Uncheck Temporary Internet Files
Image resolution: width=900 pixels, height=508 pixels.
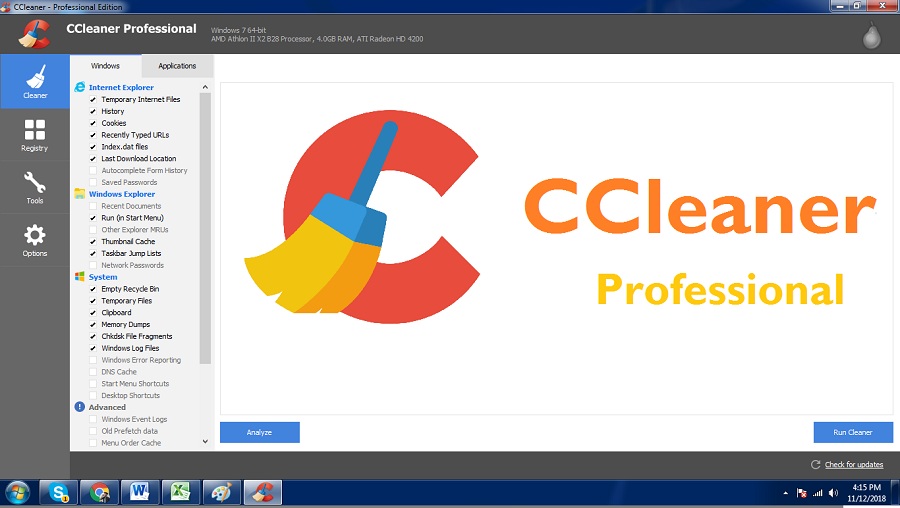click(93, 99)
